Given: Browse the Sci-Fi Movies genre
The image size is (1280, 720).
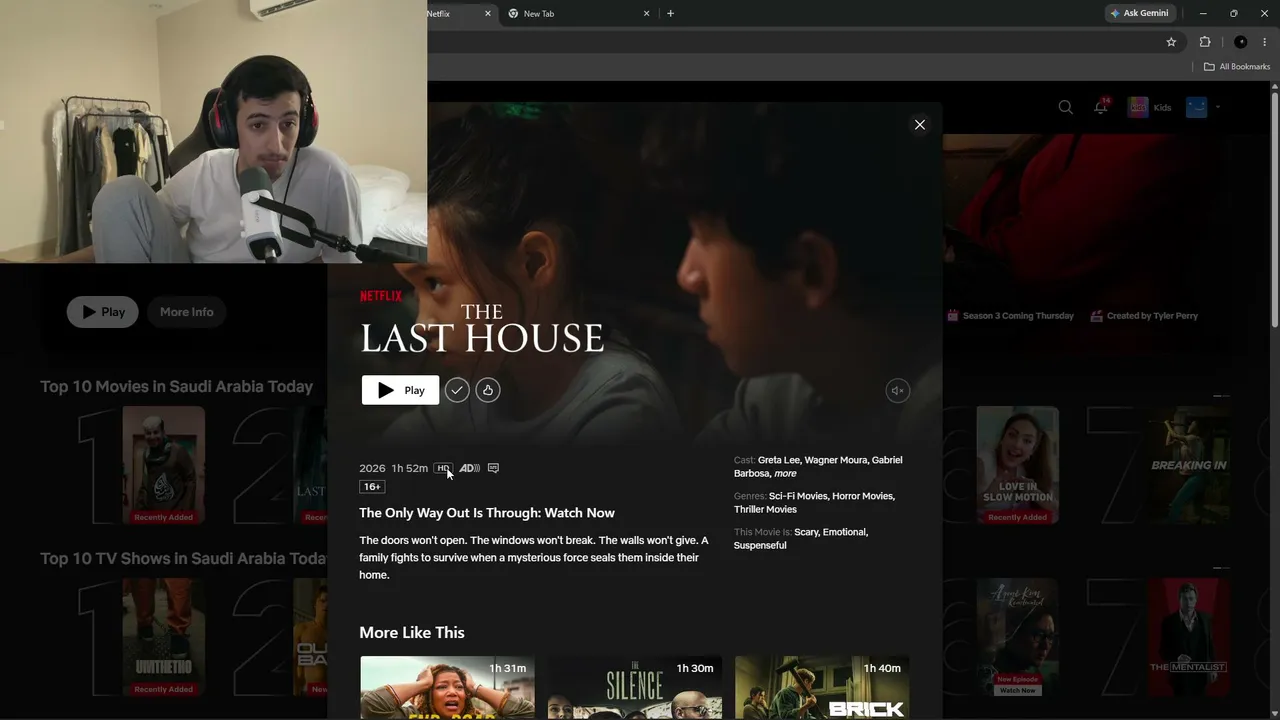Looking at the screenshot, I should (799, 496).
